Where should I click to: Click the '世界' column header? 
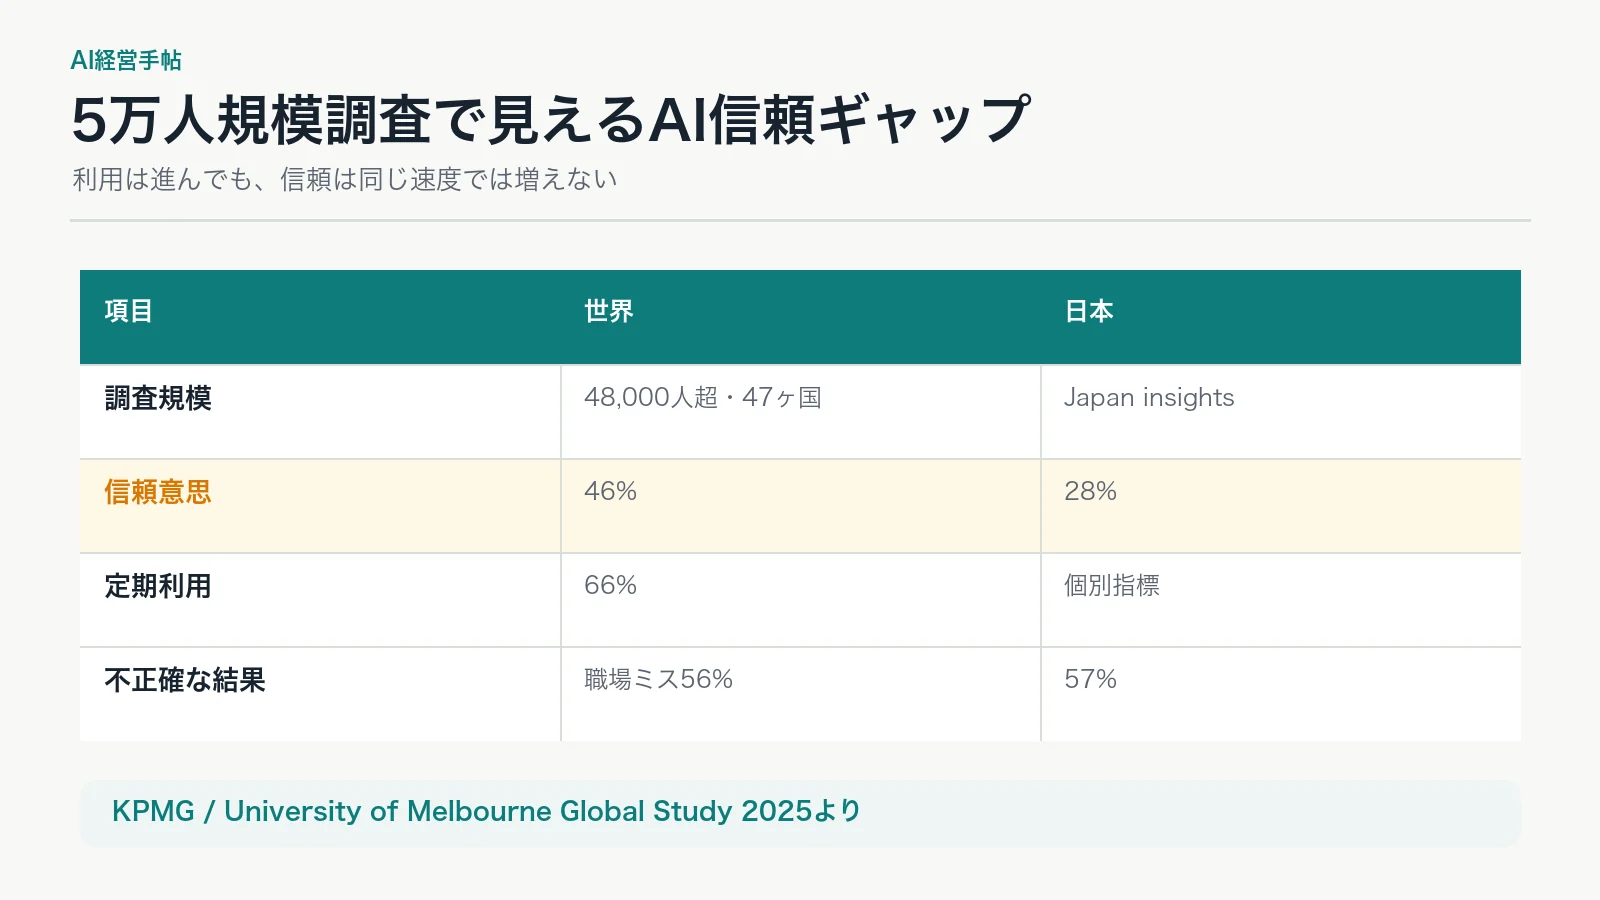tap(609, 311)
